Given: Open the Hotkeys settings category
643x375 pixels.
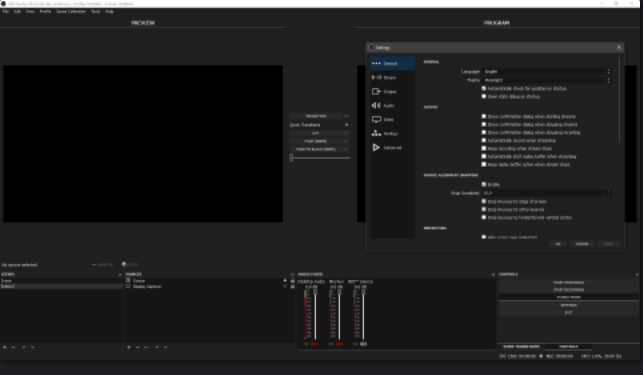Looking at the screenshot, I should (392, 133).
